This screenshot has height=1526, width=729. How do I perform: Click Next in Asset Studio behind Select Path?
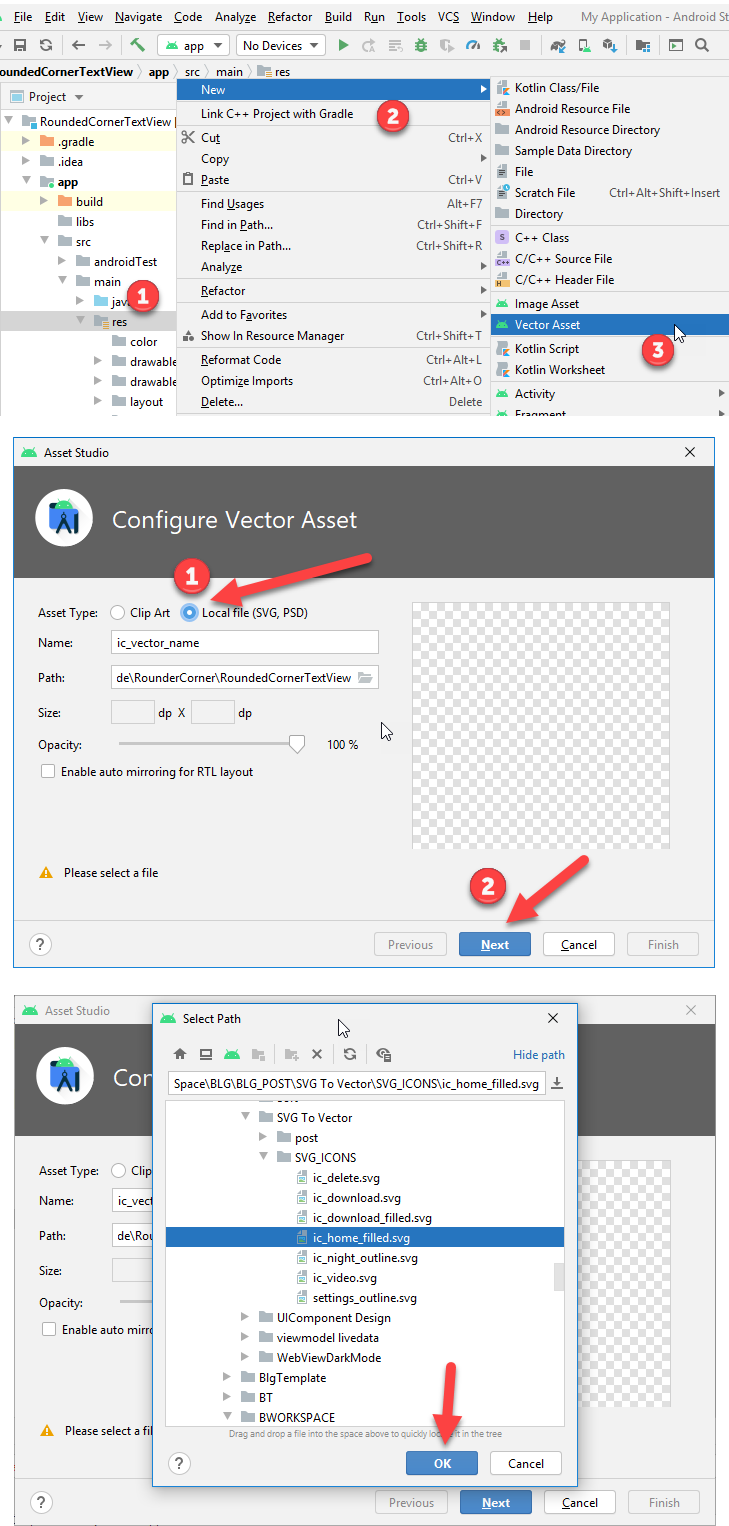[x=496, y=1502]
